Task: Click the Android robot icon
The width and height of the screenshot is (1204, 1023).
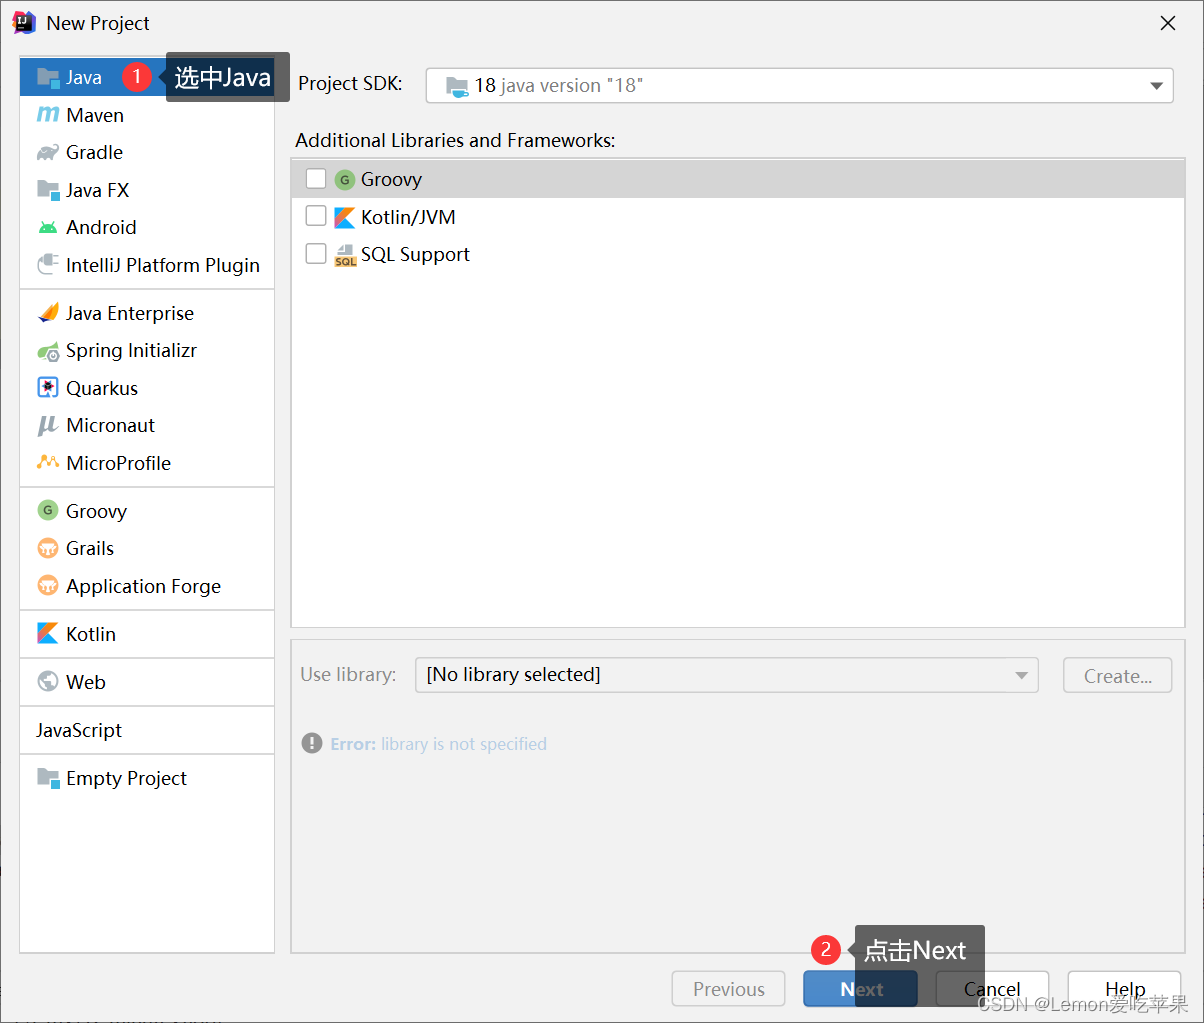Action: pos(48,228)
